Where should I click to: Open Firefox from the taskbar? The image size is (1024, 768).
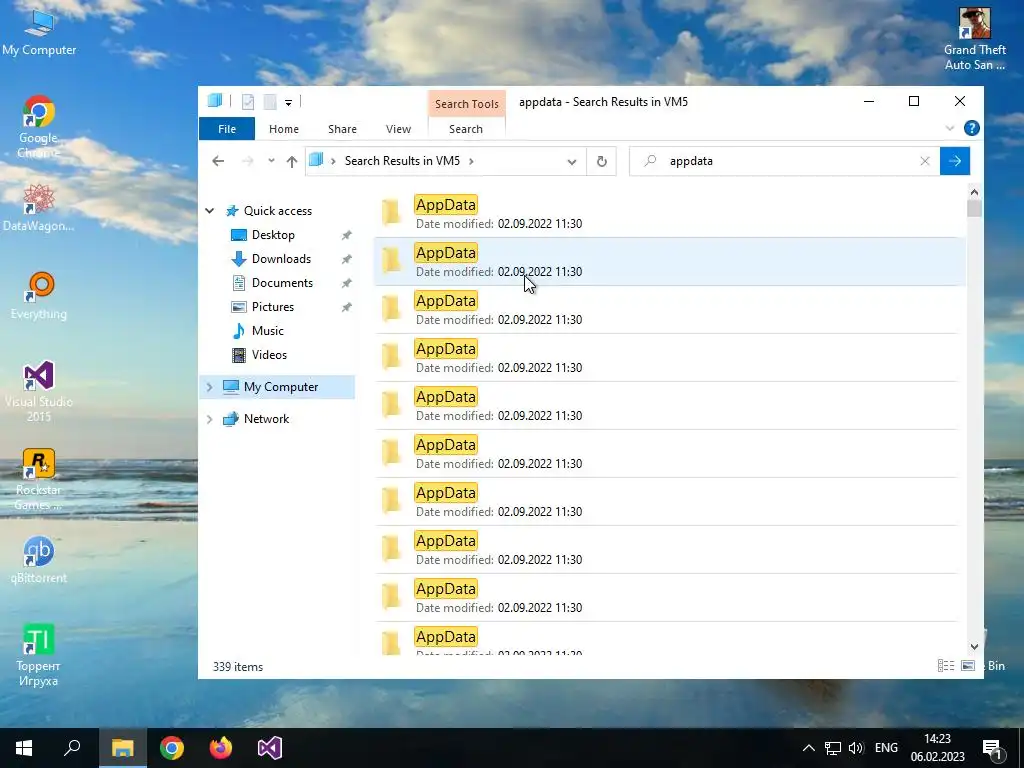pyautogui.click(x=221, y=748)
